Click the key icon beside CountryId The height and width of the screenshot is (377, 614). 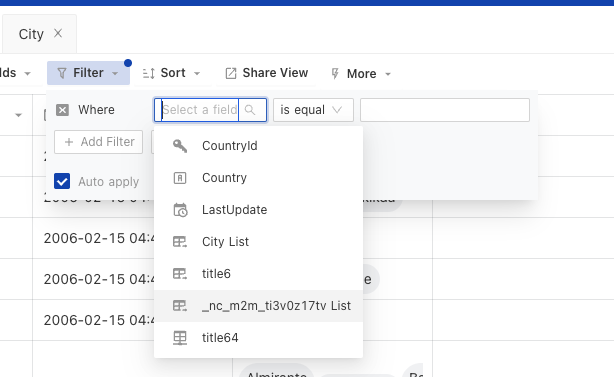coord(180,146)
